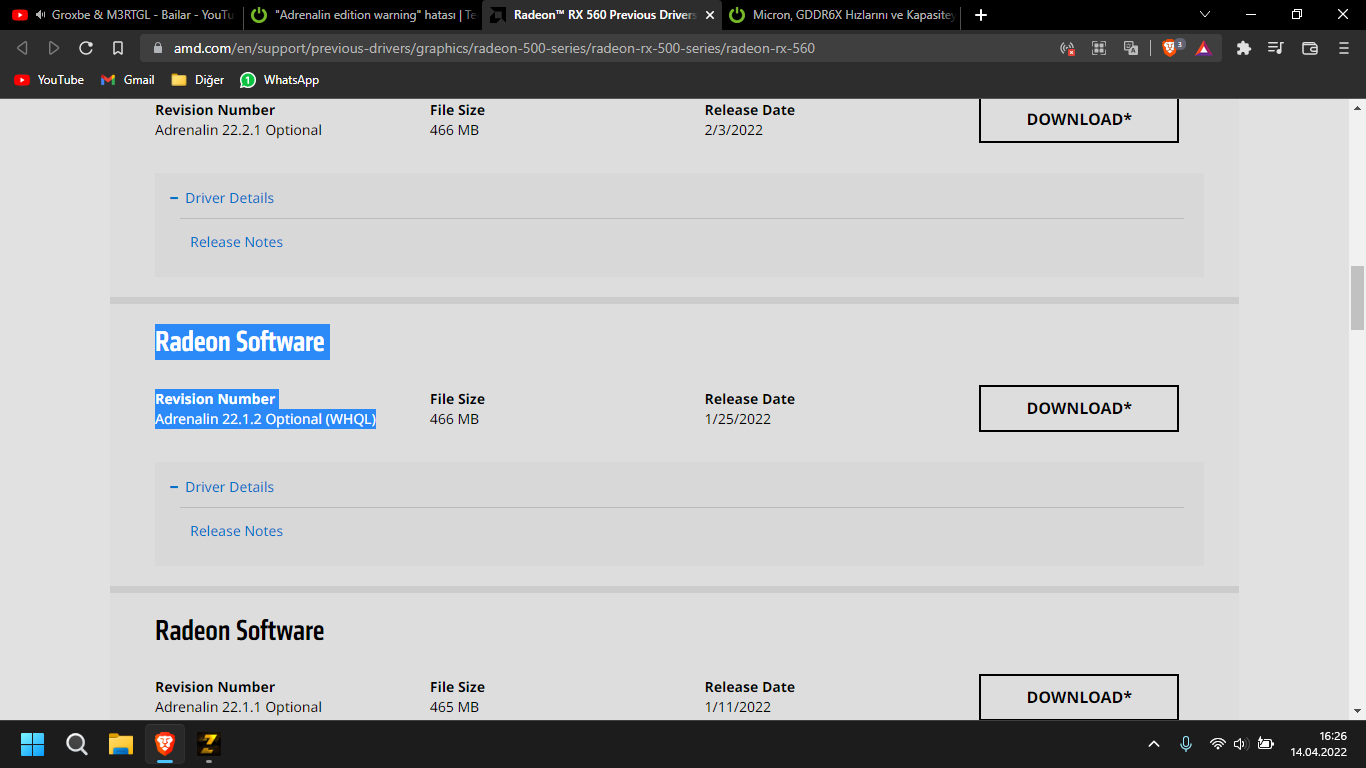Go forward to the next page
The height and width of the screenshot is (768, 1366).
click(x=54, y=48)
